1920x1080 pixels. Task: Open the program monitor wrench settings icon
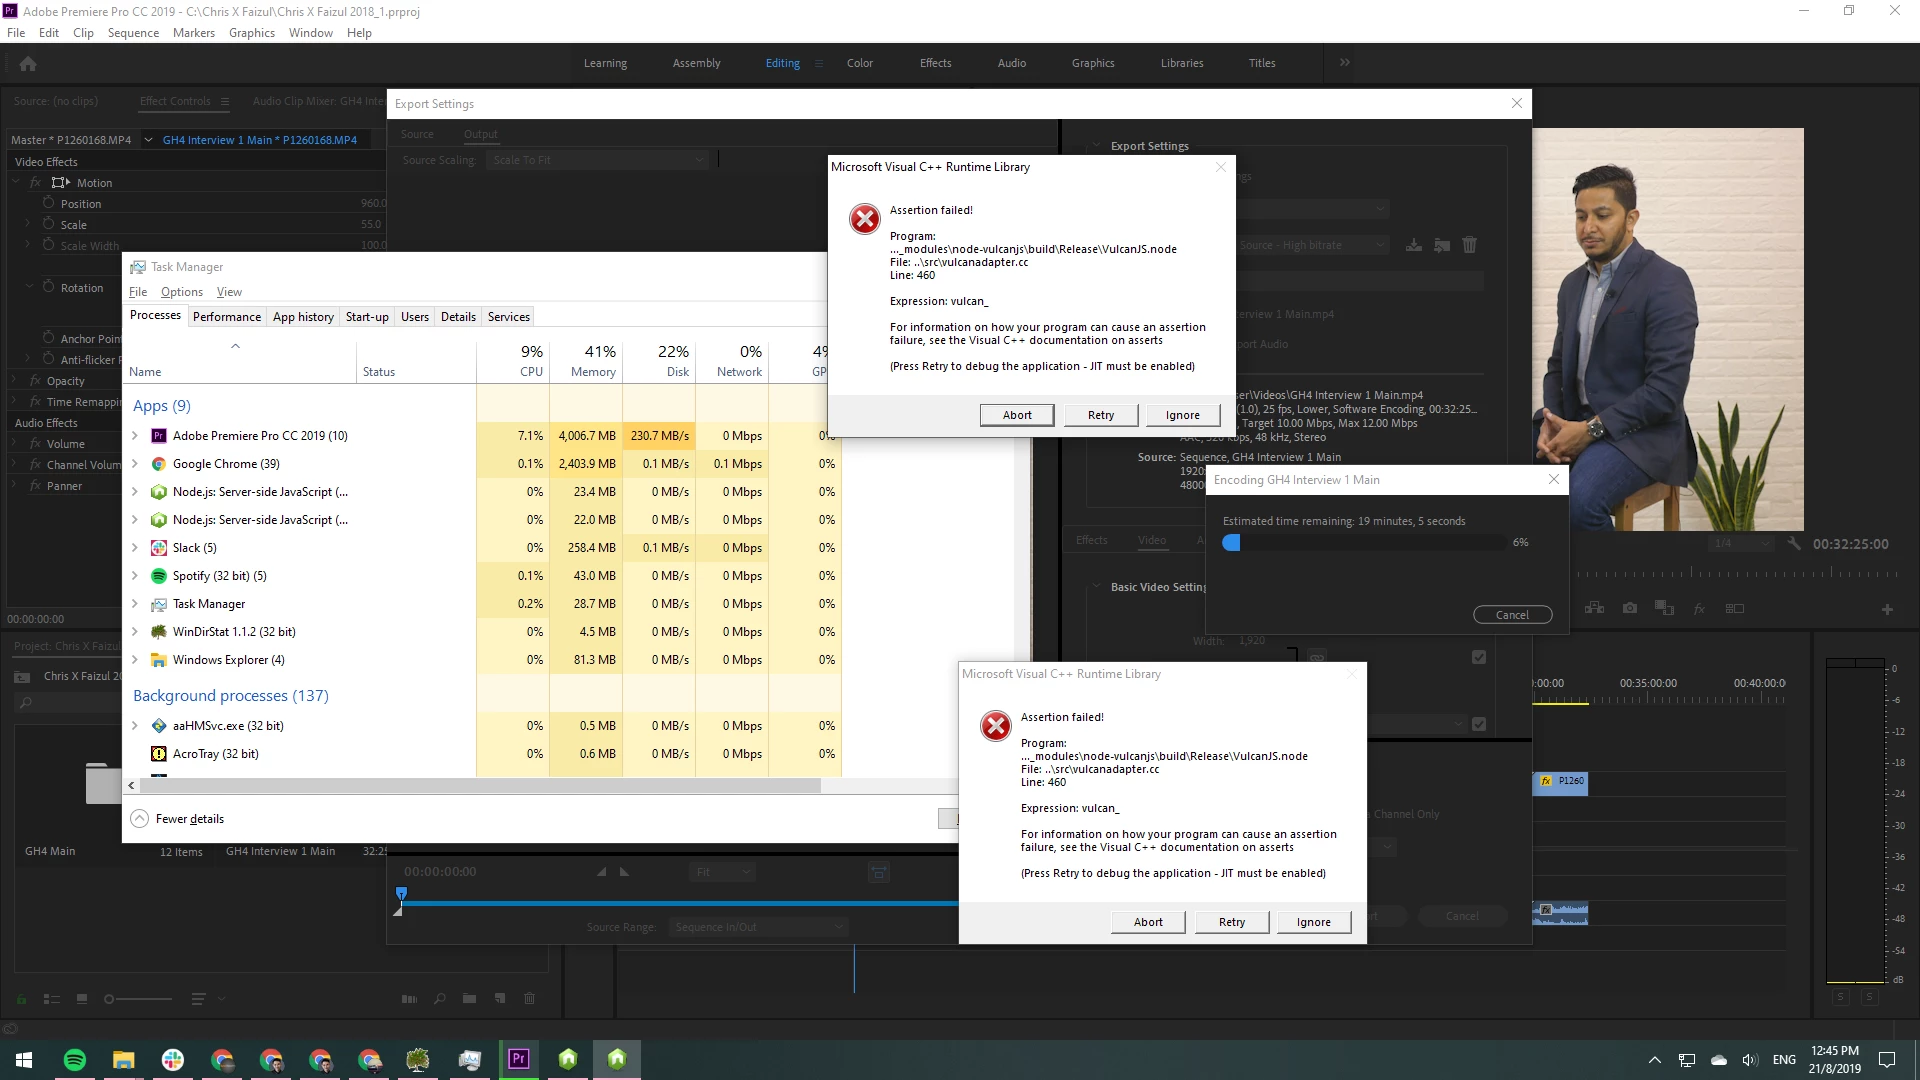coord(1794,544)
